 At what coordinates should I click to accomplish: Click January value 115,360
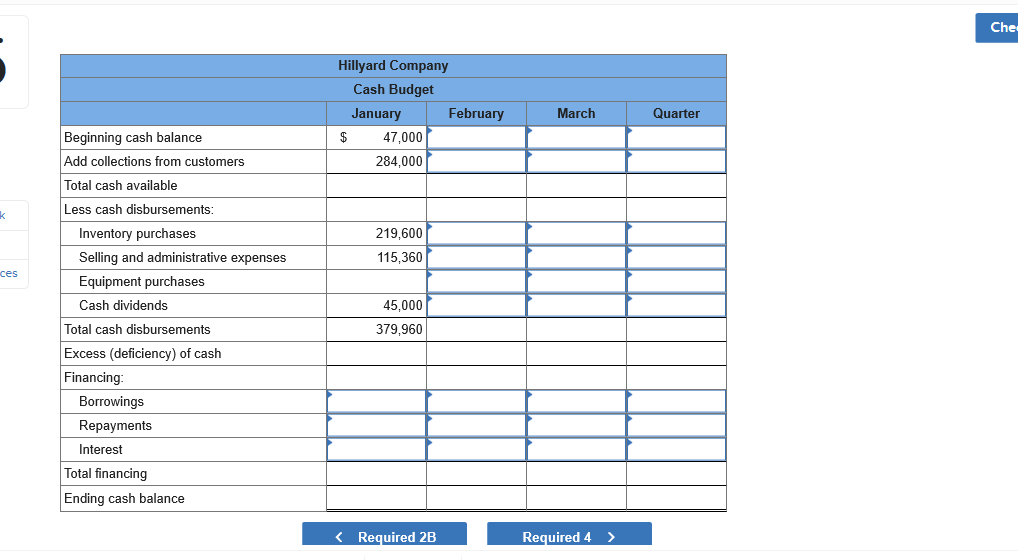click(399, 258)
